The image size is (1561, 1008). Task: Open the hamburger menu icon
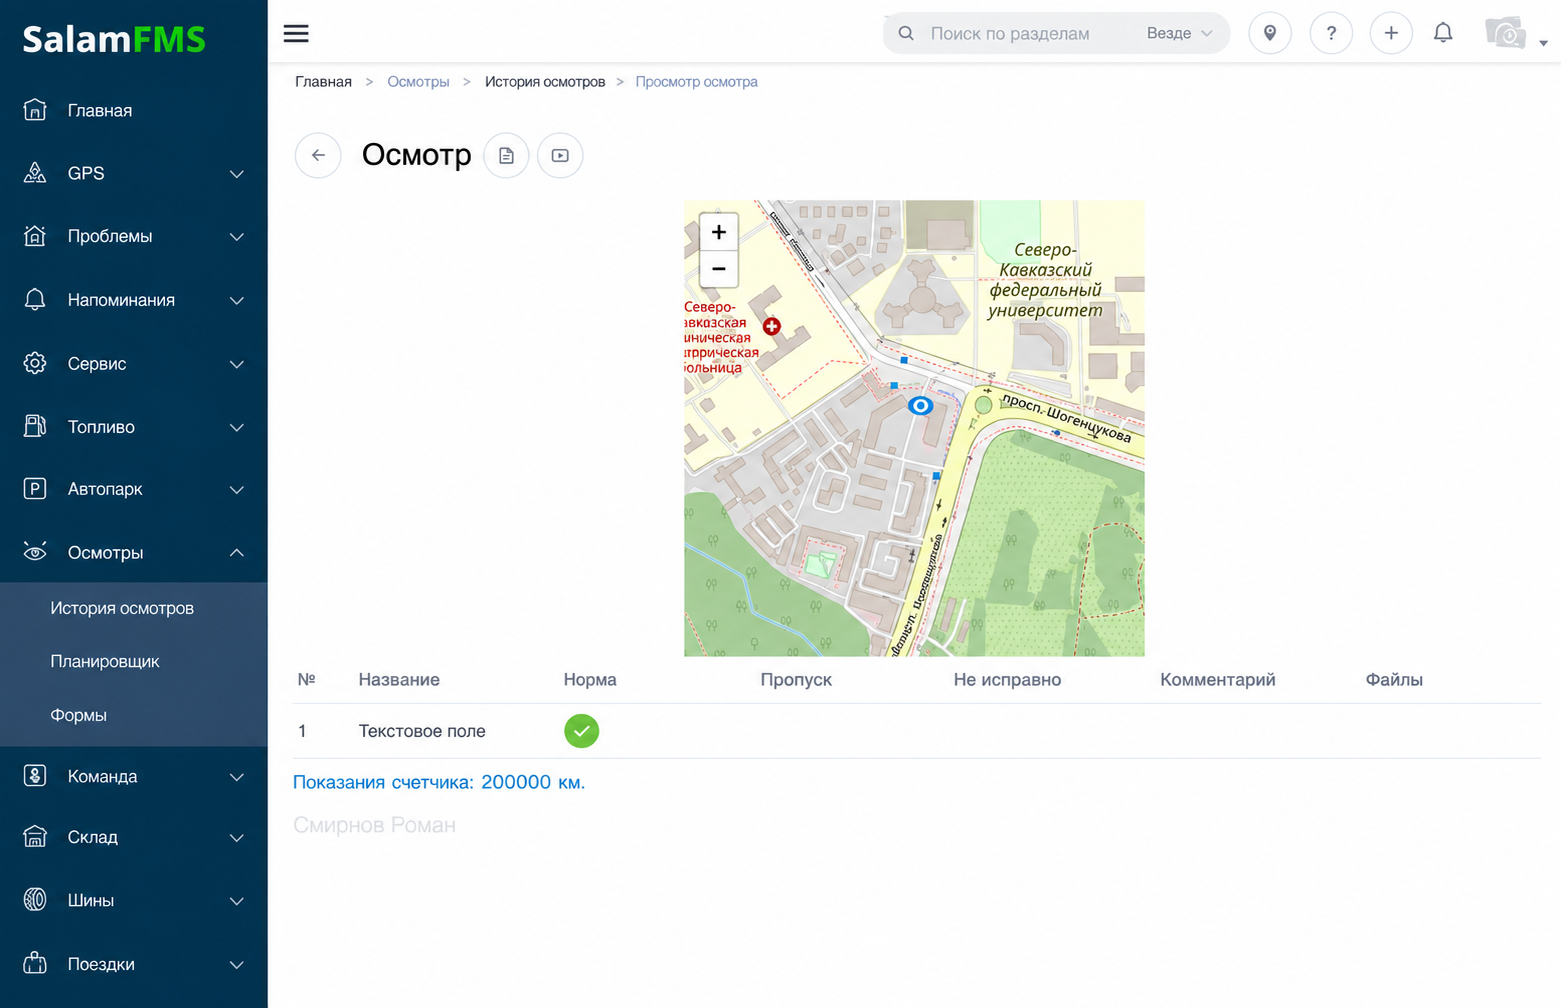pos(296,33)
